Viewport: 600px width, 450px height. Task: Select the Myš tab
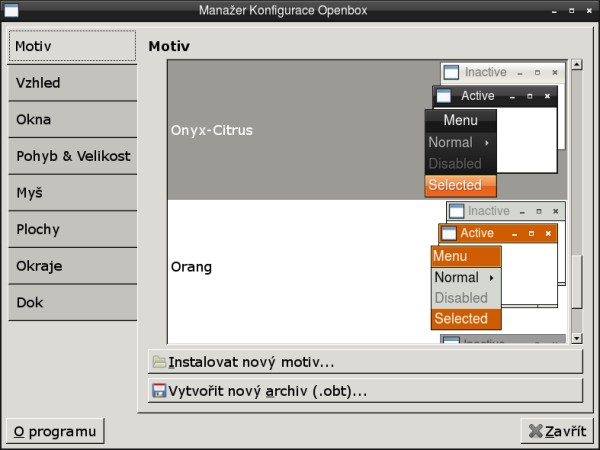pos(72,193)
